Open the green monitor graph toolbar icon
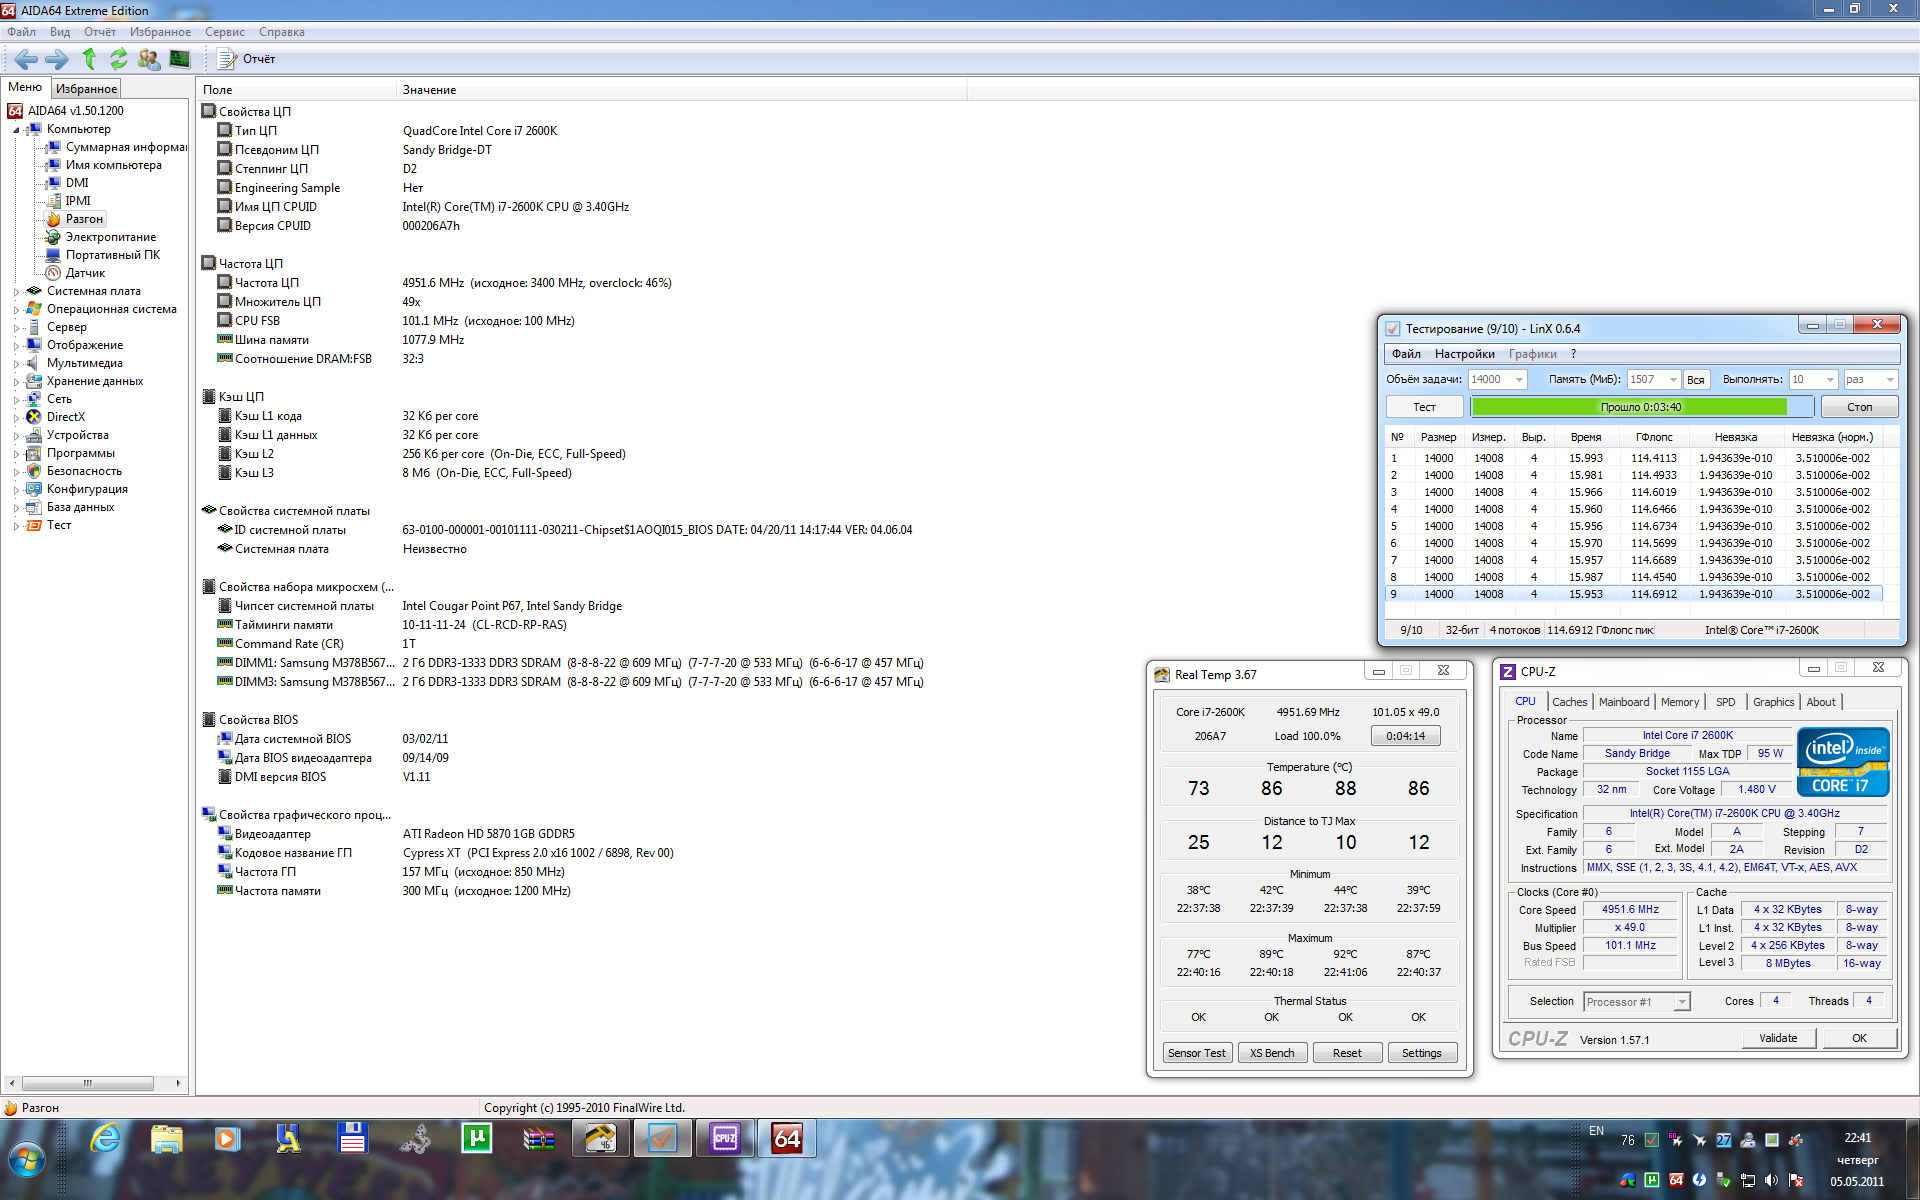This screenshot has height=1200, width=1920. coord(180,59)
